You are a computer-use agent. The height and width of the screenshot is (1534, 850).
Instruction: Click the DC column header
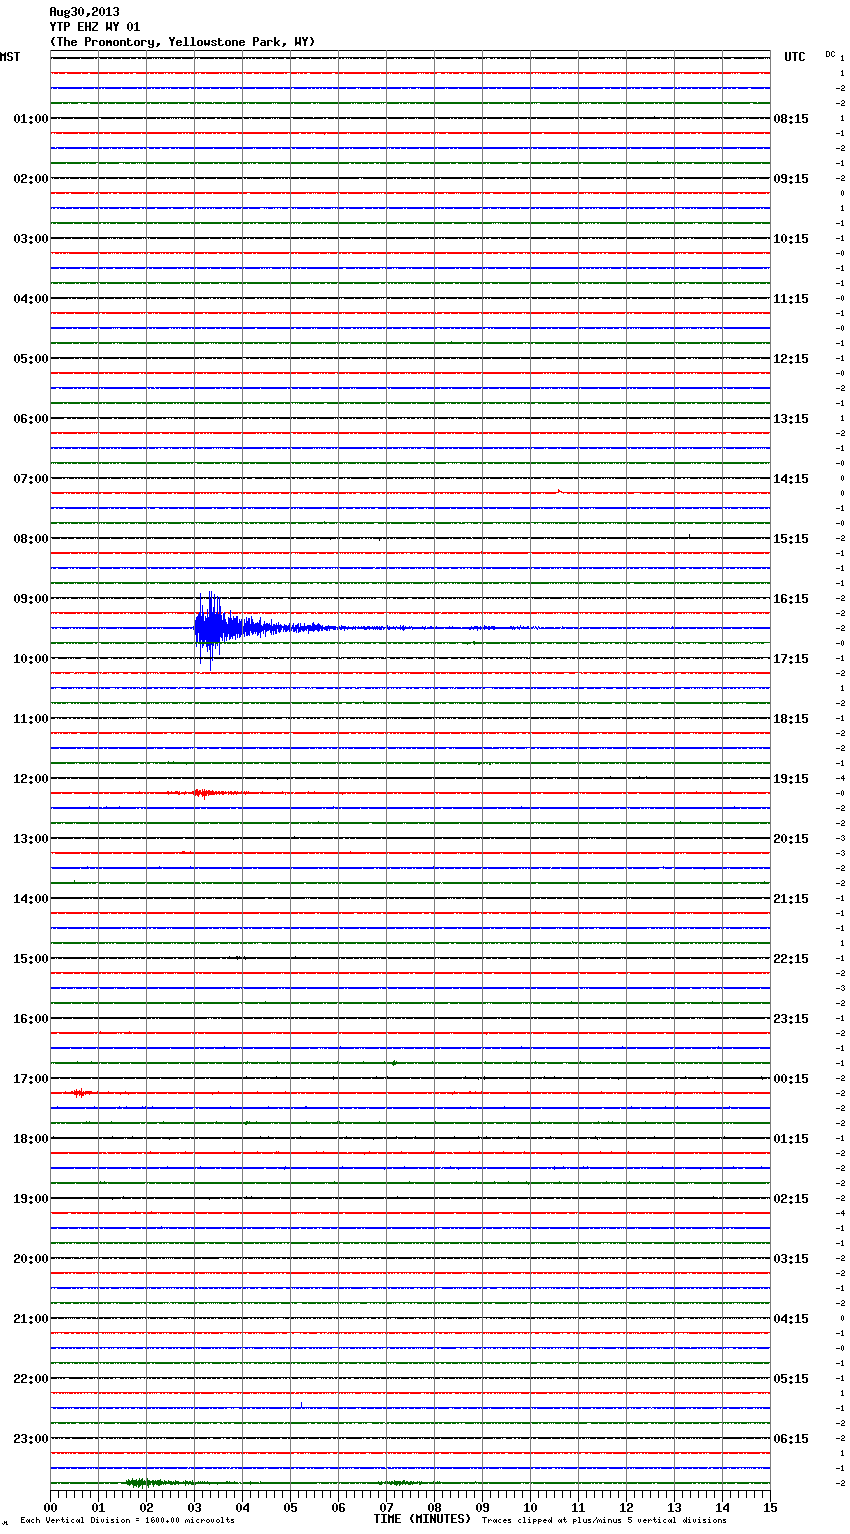[830, 53]
